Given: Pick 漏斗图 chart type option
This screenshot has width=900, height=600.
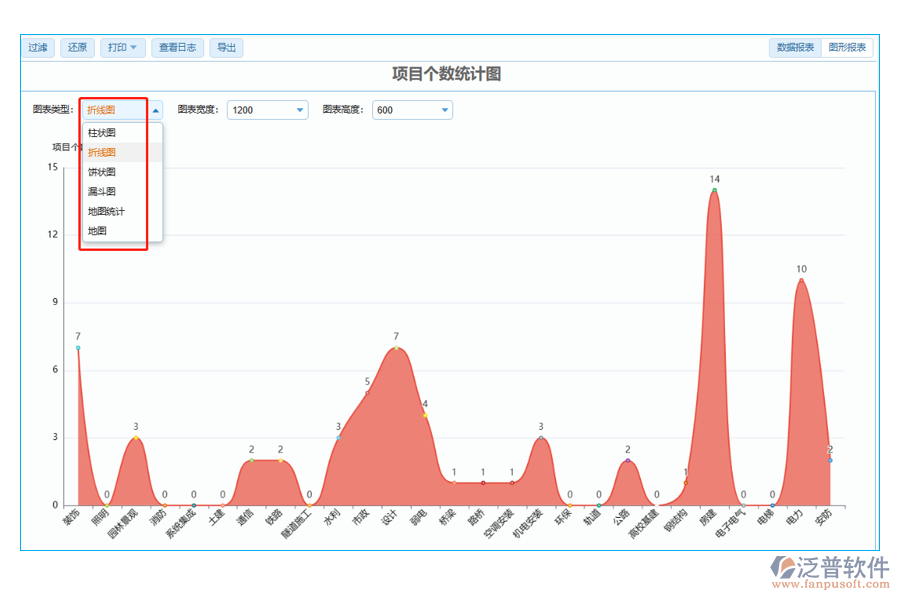Looking at the screenshot, I should pyautogui.click(x=102, y=192).
